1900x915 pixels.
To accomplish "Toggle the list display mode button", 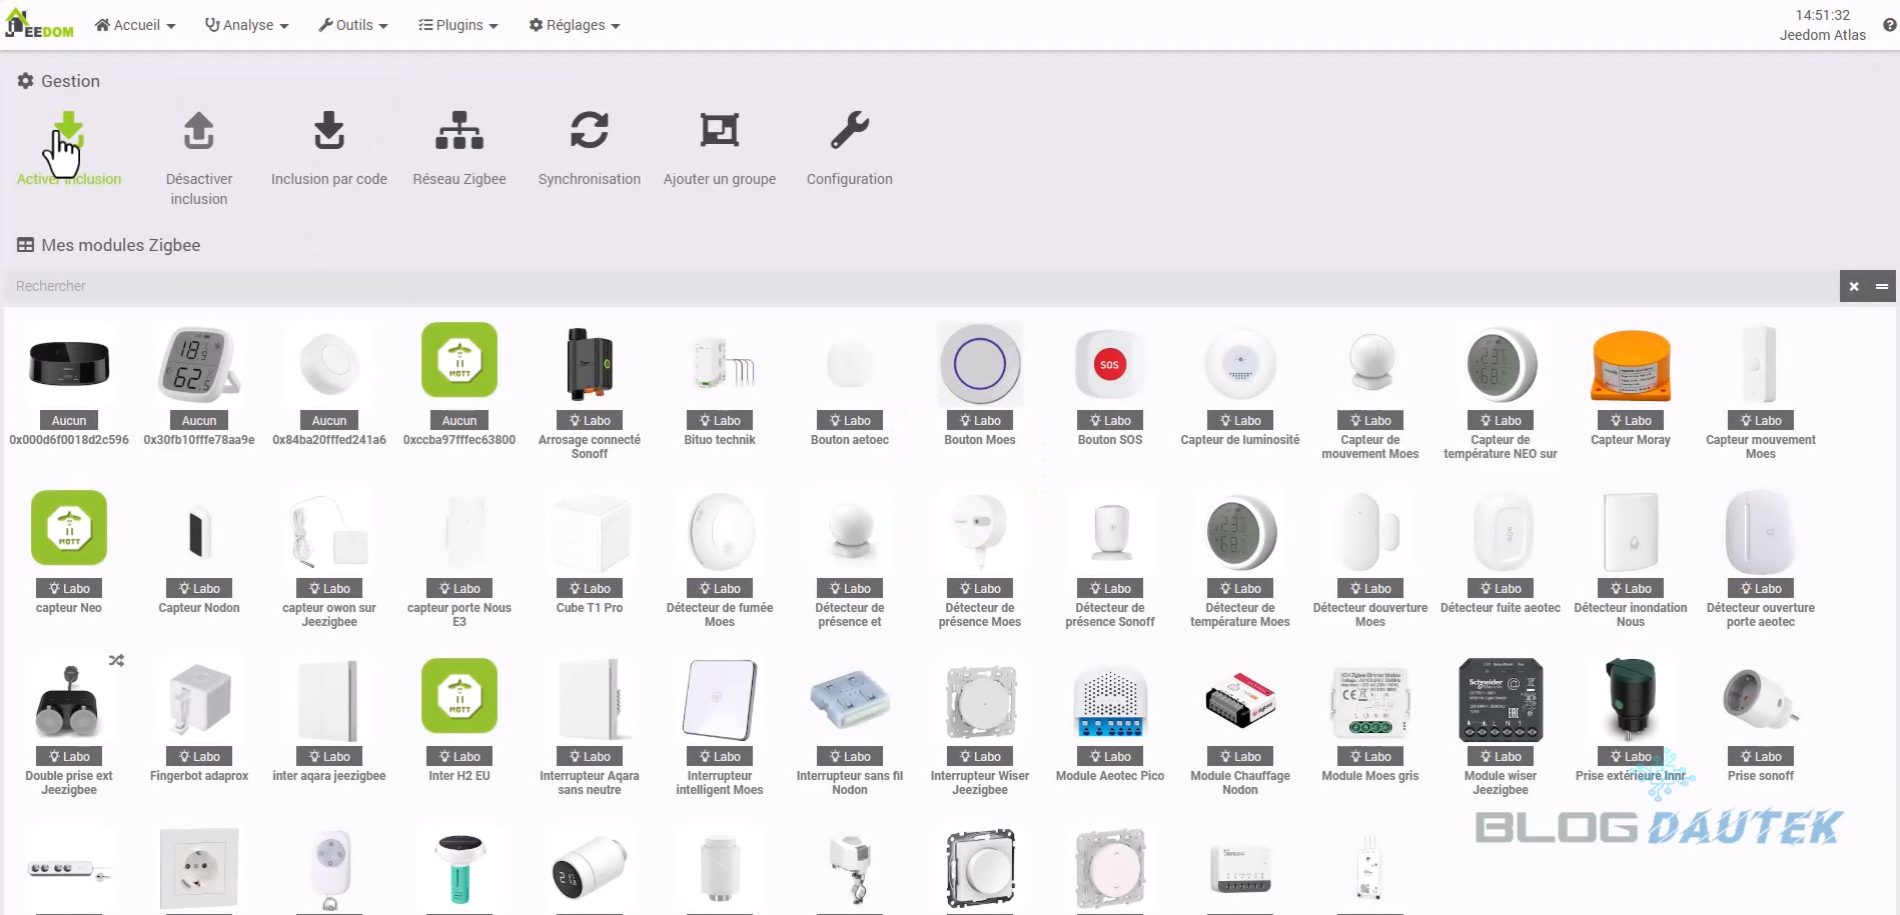I will pyautogui.click(x=1882, y=286).
